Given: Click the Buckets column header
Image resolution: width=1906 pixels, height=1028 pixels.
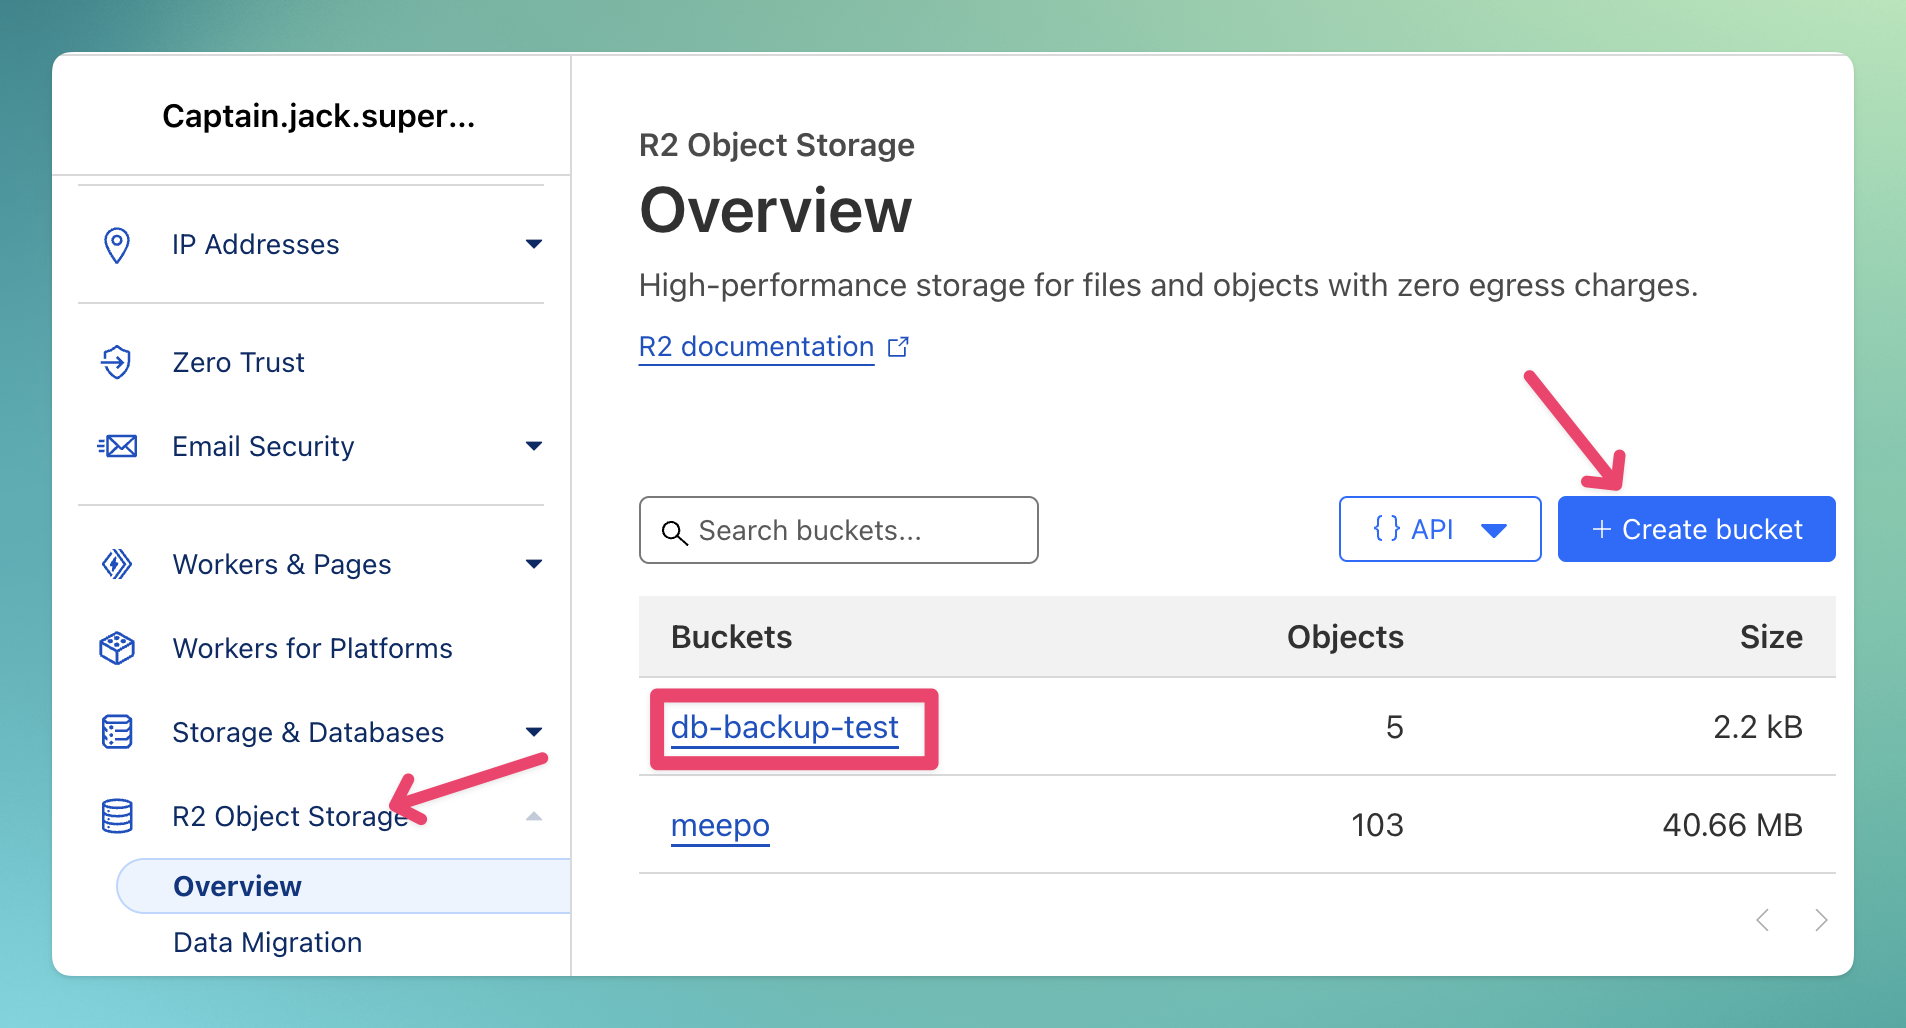Looking at the screenshot, I should (x=731, y=637).
